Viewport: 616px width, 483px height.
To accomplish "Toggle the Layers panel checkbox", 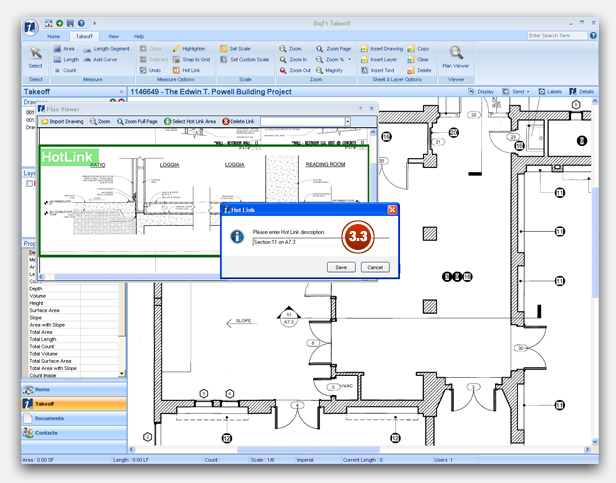I will 29,184.
